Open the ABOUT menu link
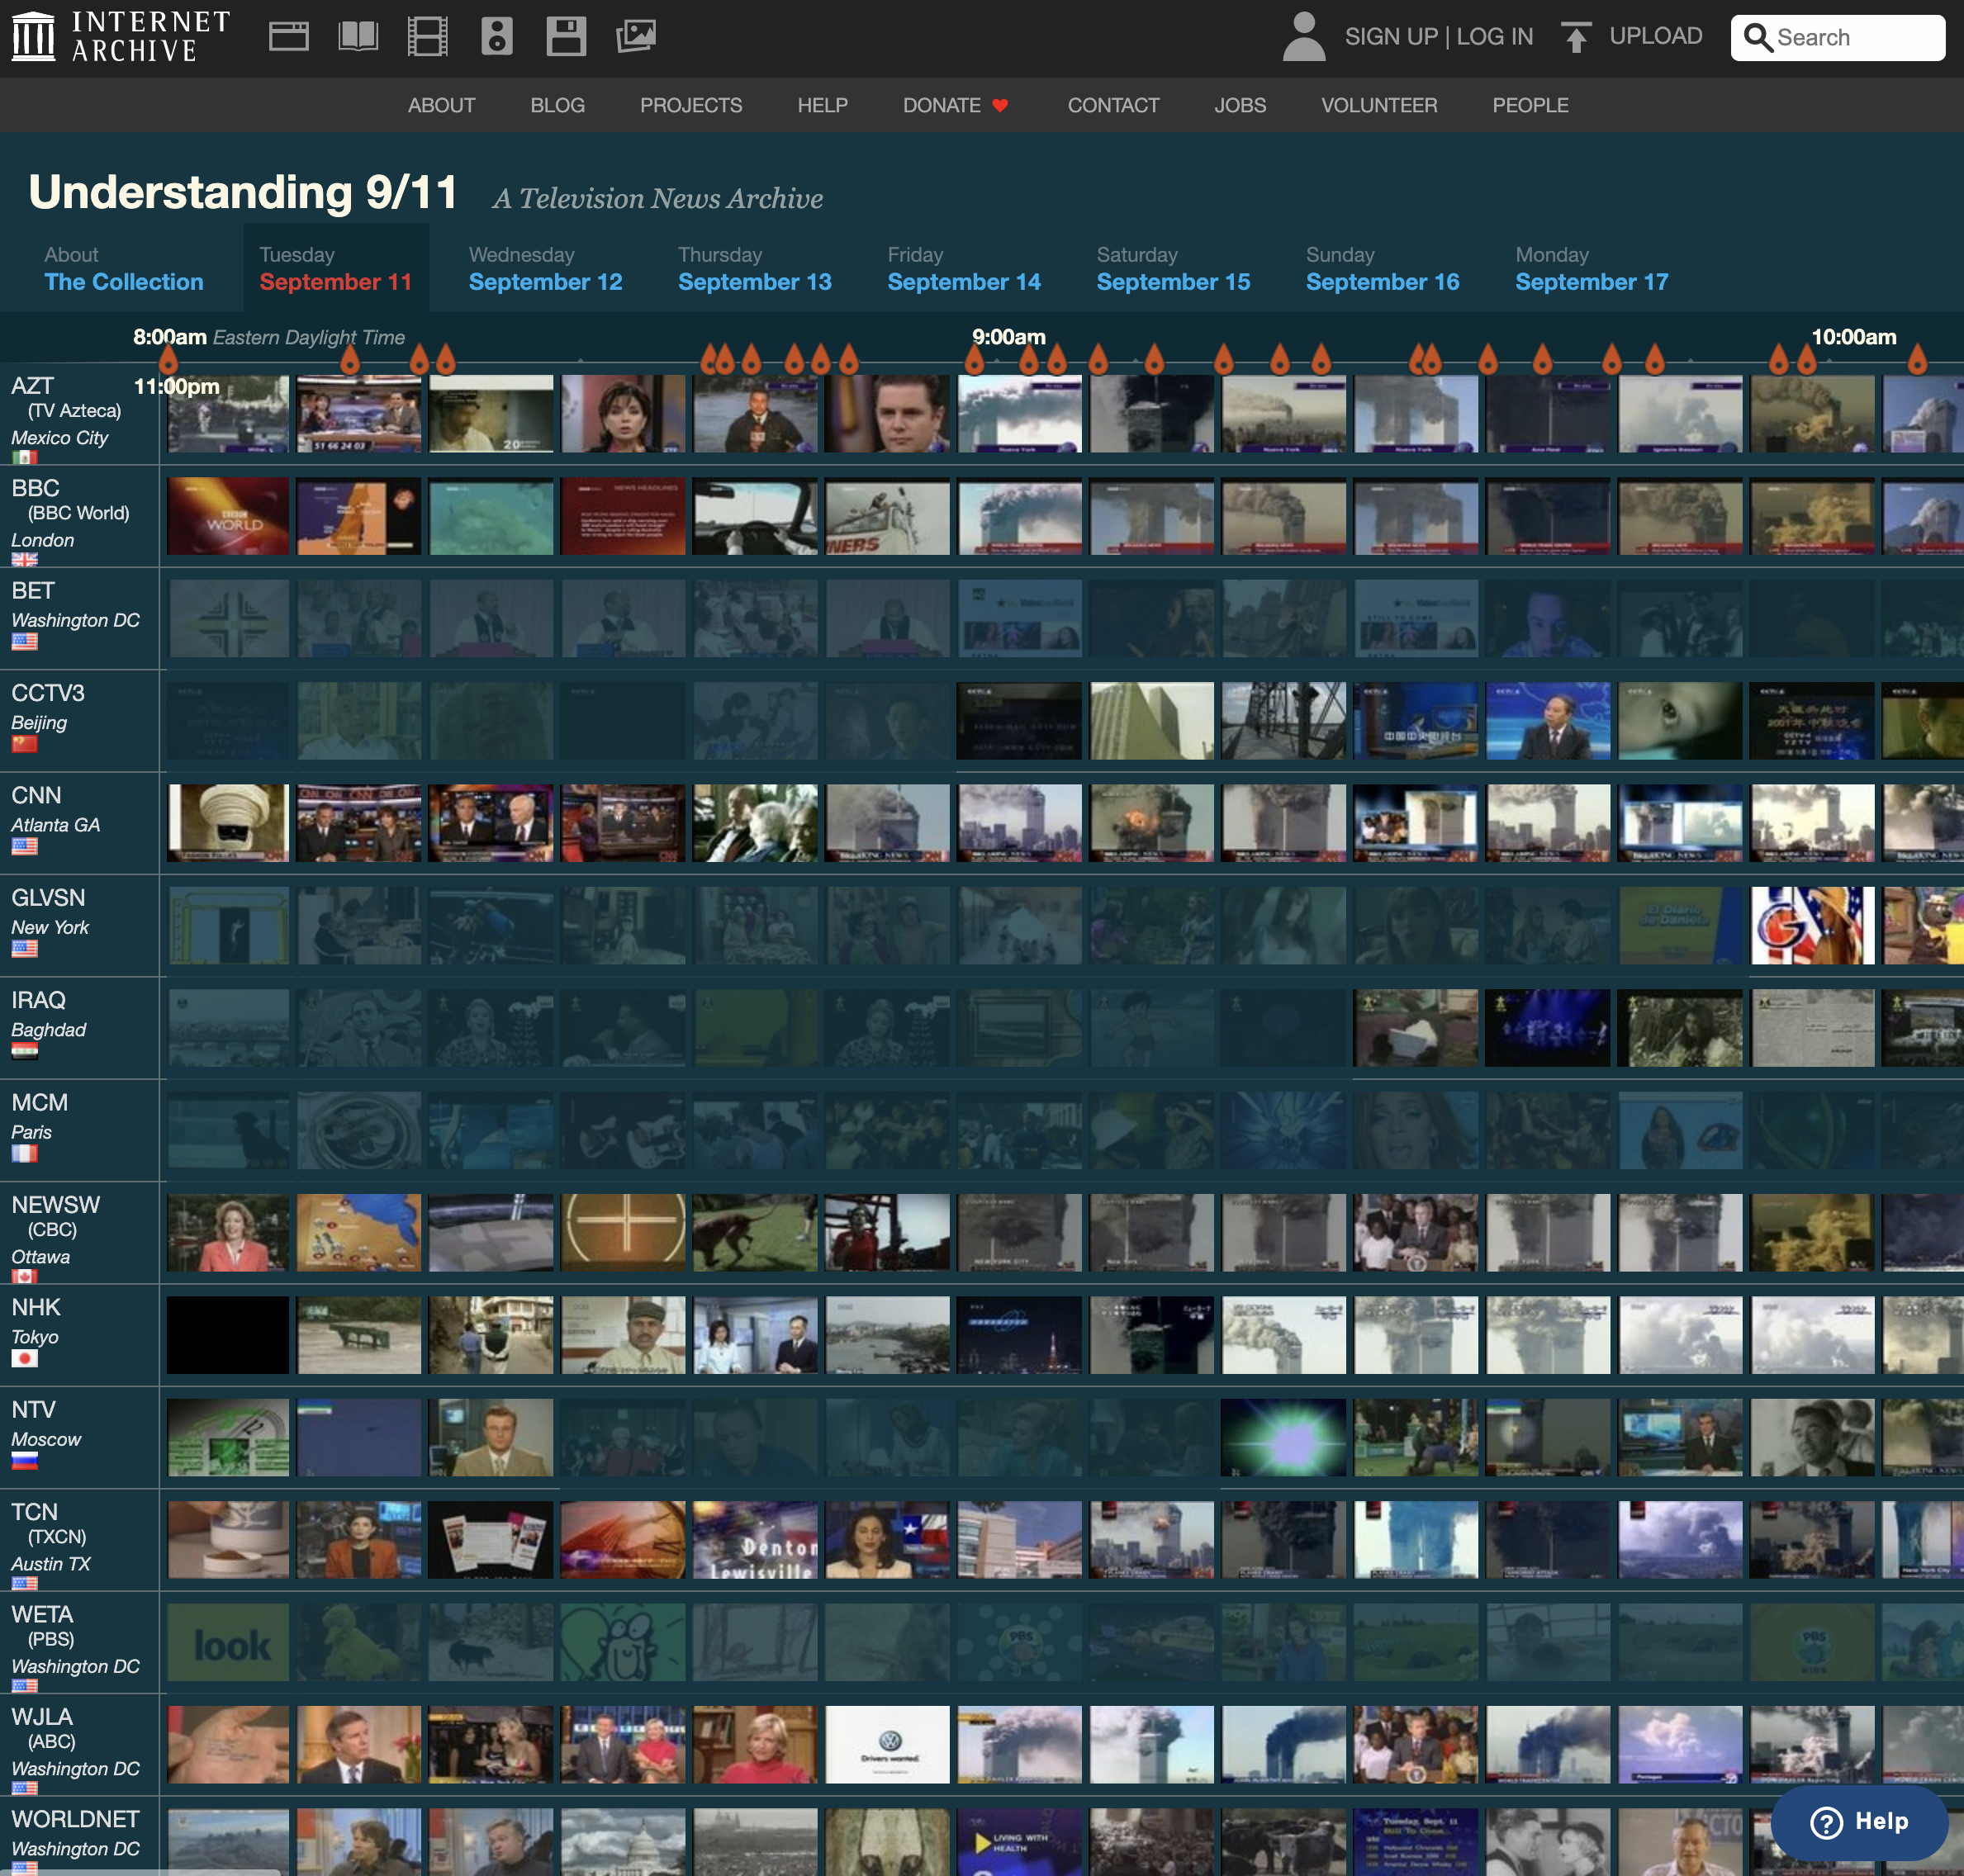 click(x=441, y=105)
